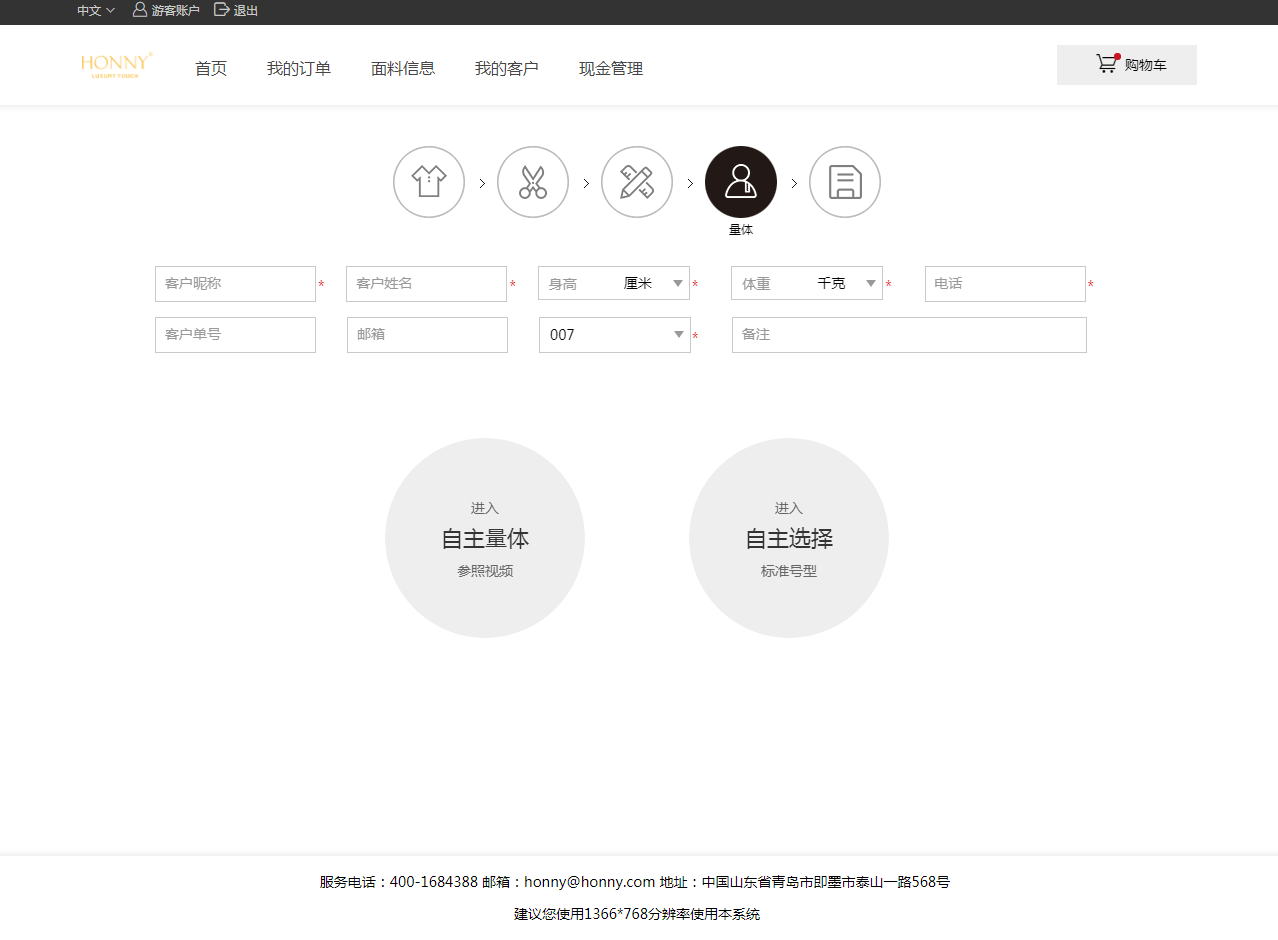Viewport: 1278px width, 940px height.
Task: Focus the 邮箱 input field
Action: (427, 335)
